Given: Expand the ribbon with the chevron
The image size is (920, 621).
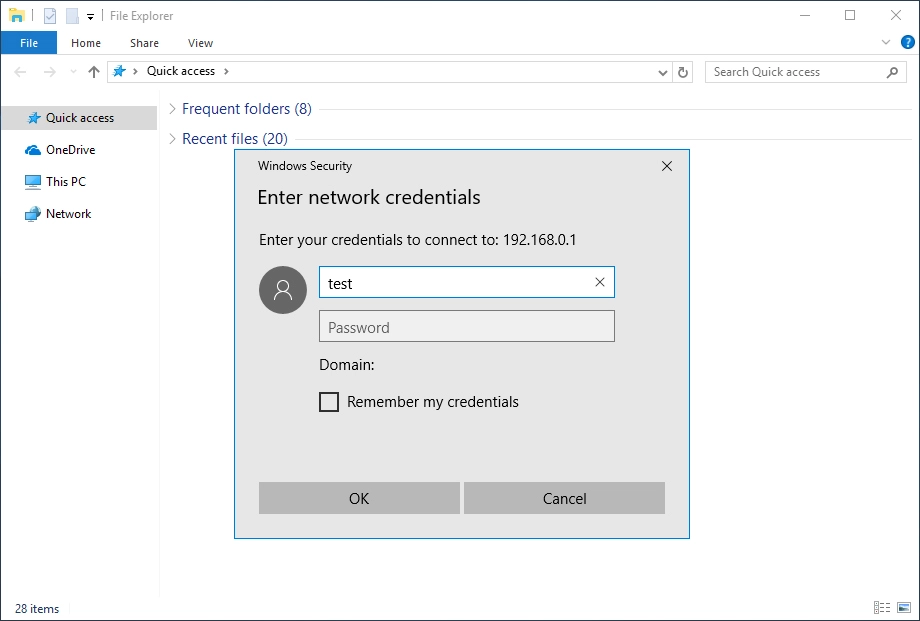Looking at the screenshot, I should click(886, 42).
